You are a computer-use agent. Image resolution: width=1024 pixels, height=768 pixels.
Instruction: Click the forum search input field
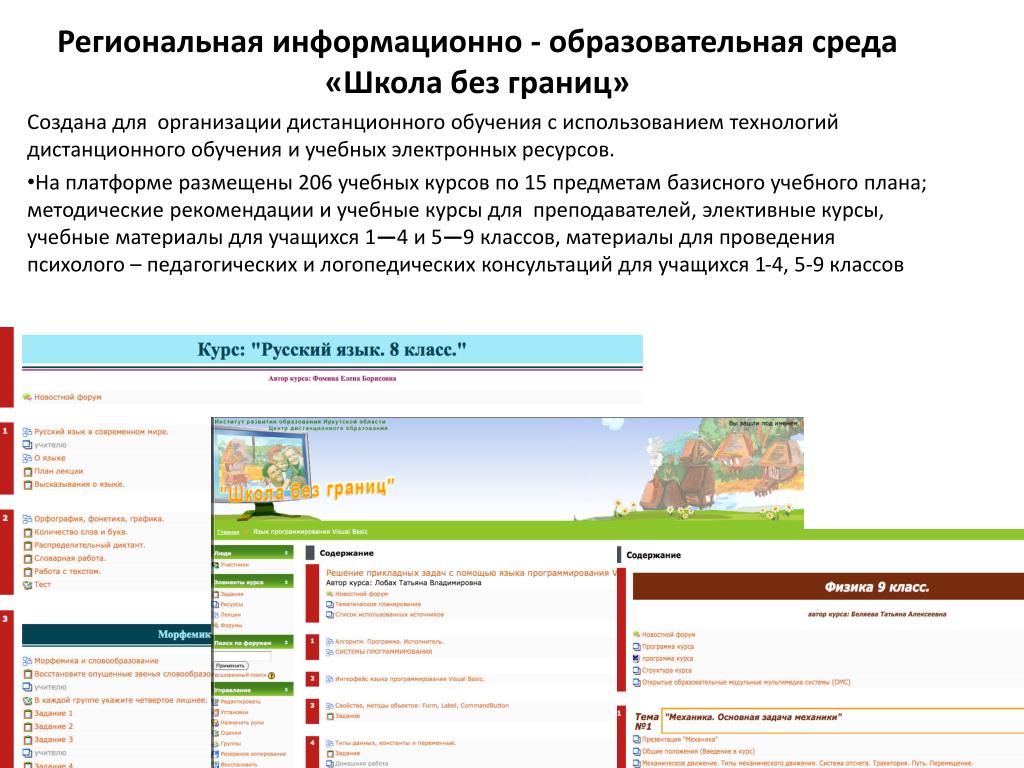pos(242,656)
